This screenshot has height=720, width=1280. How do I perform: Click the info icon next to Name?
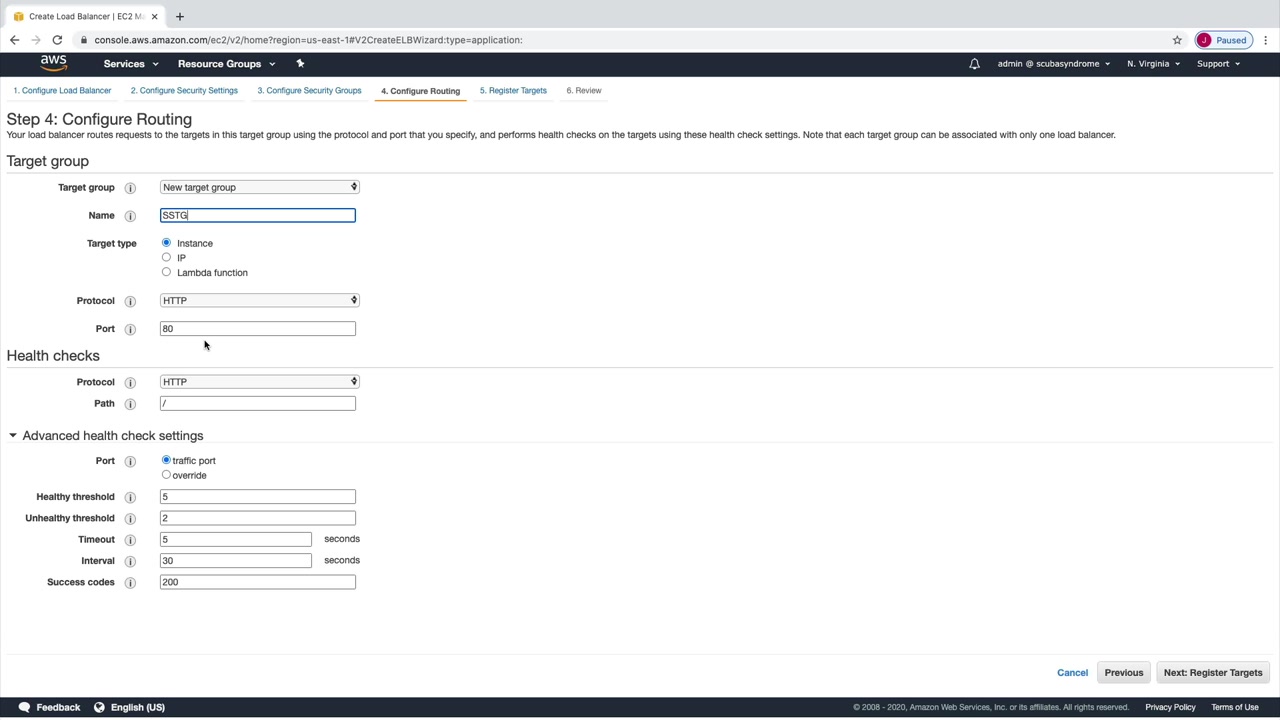pos(130,216)
